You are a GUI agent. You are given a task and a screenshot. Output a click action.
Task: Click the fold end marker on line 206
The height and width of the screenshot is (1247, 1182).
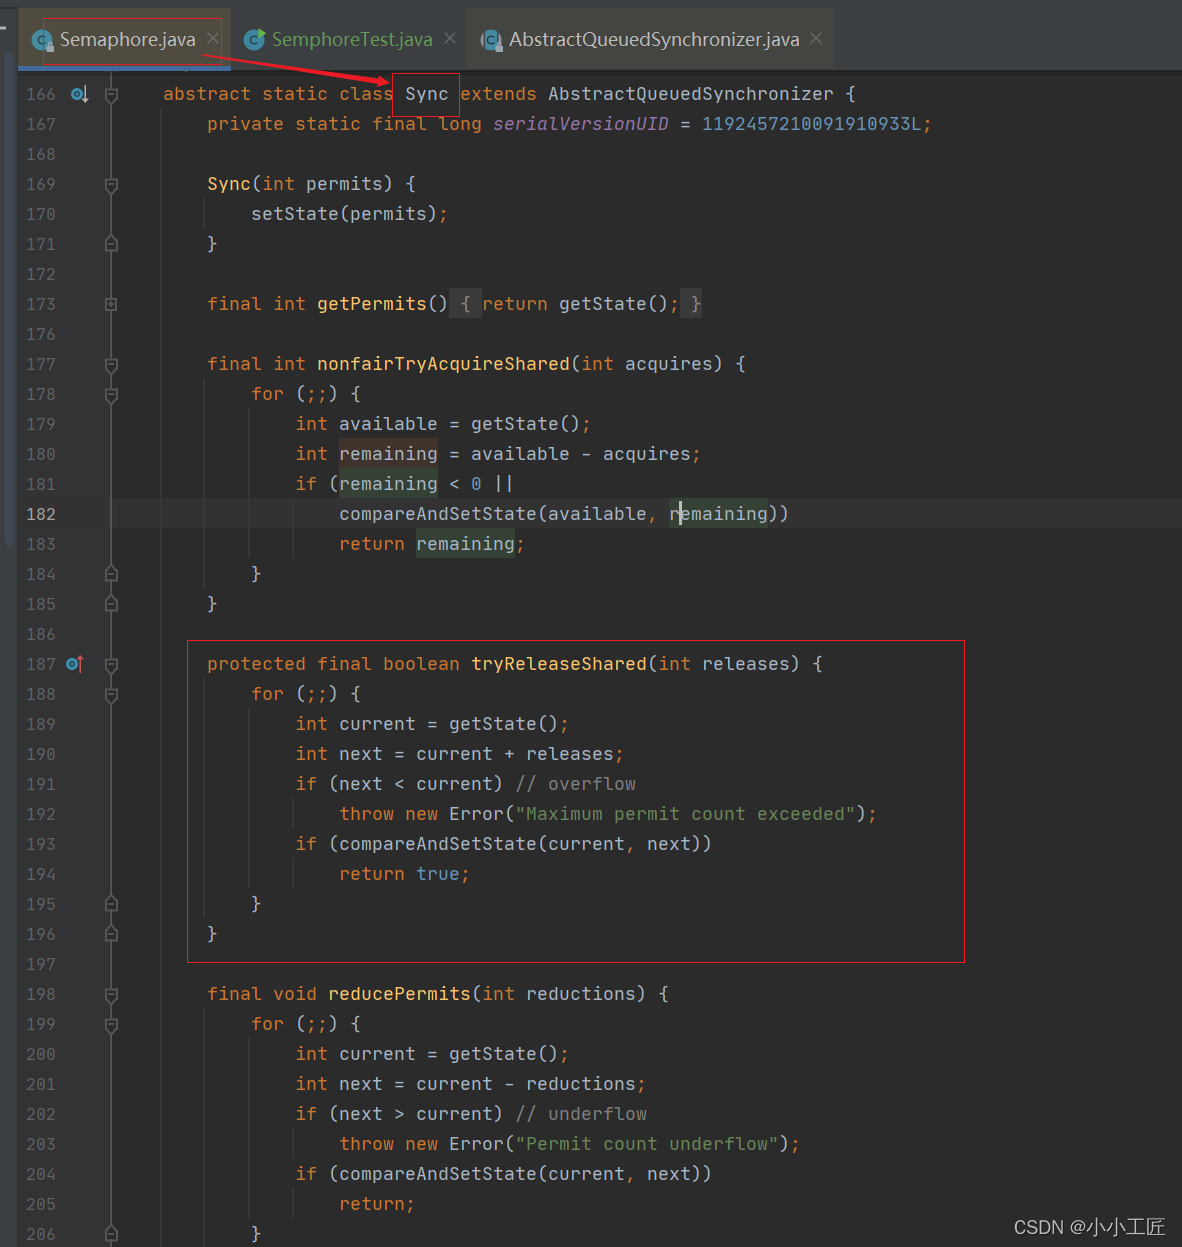[x=112, y=1234]
